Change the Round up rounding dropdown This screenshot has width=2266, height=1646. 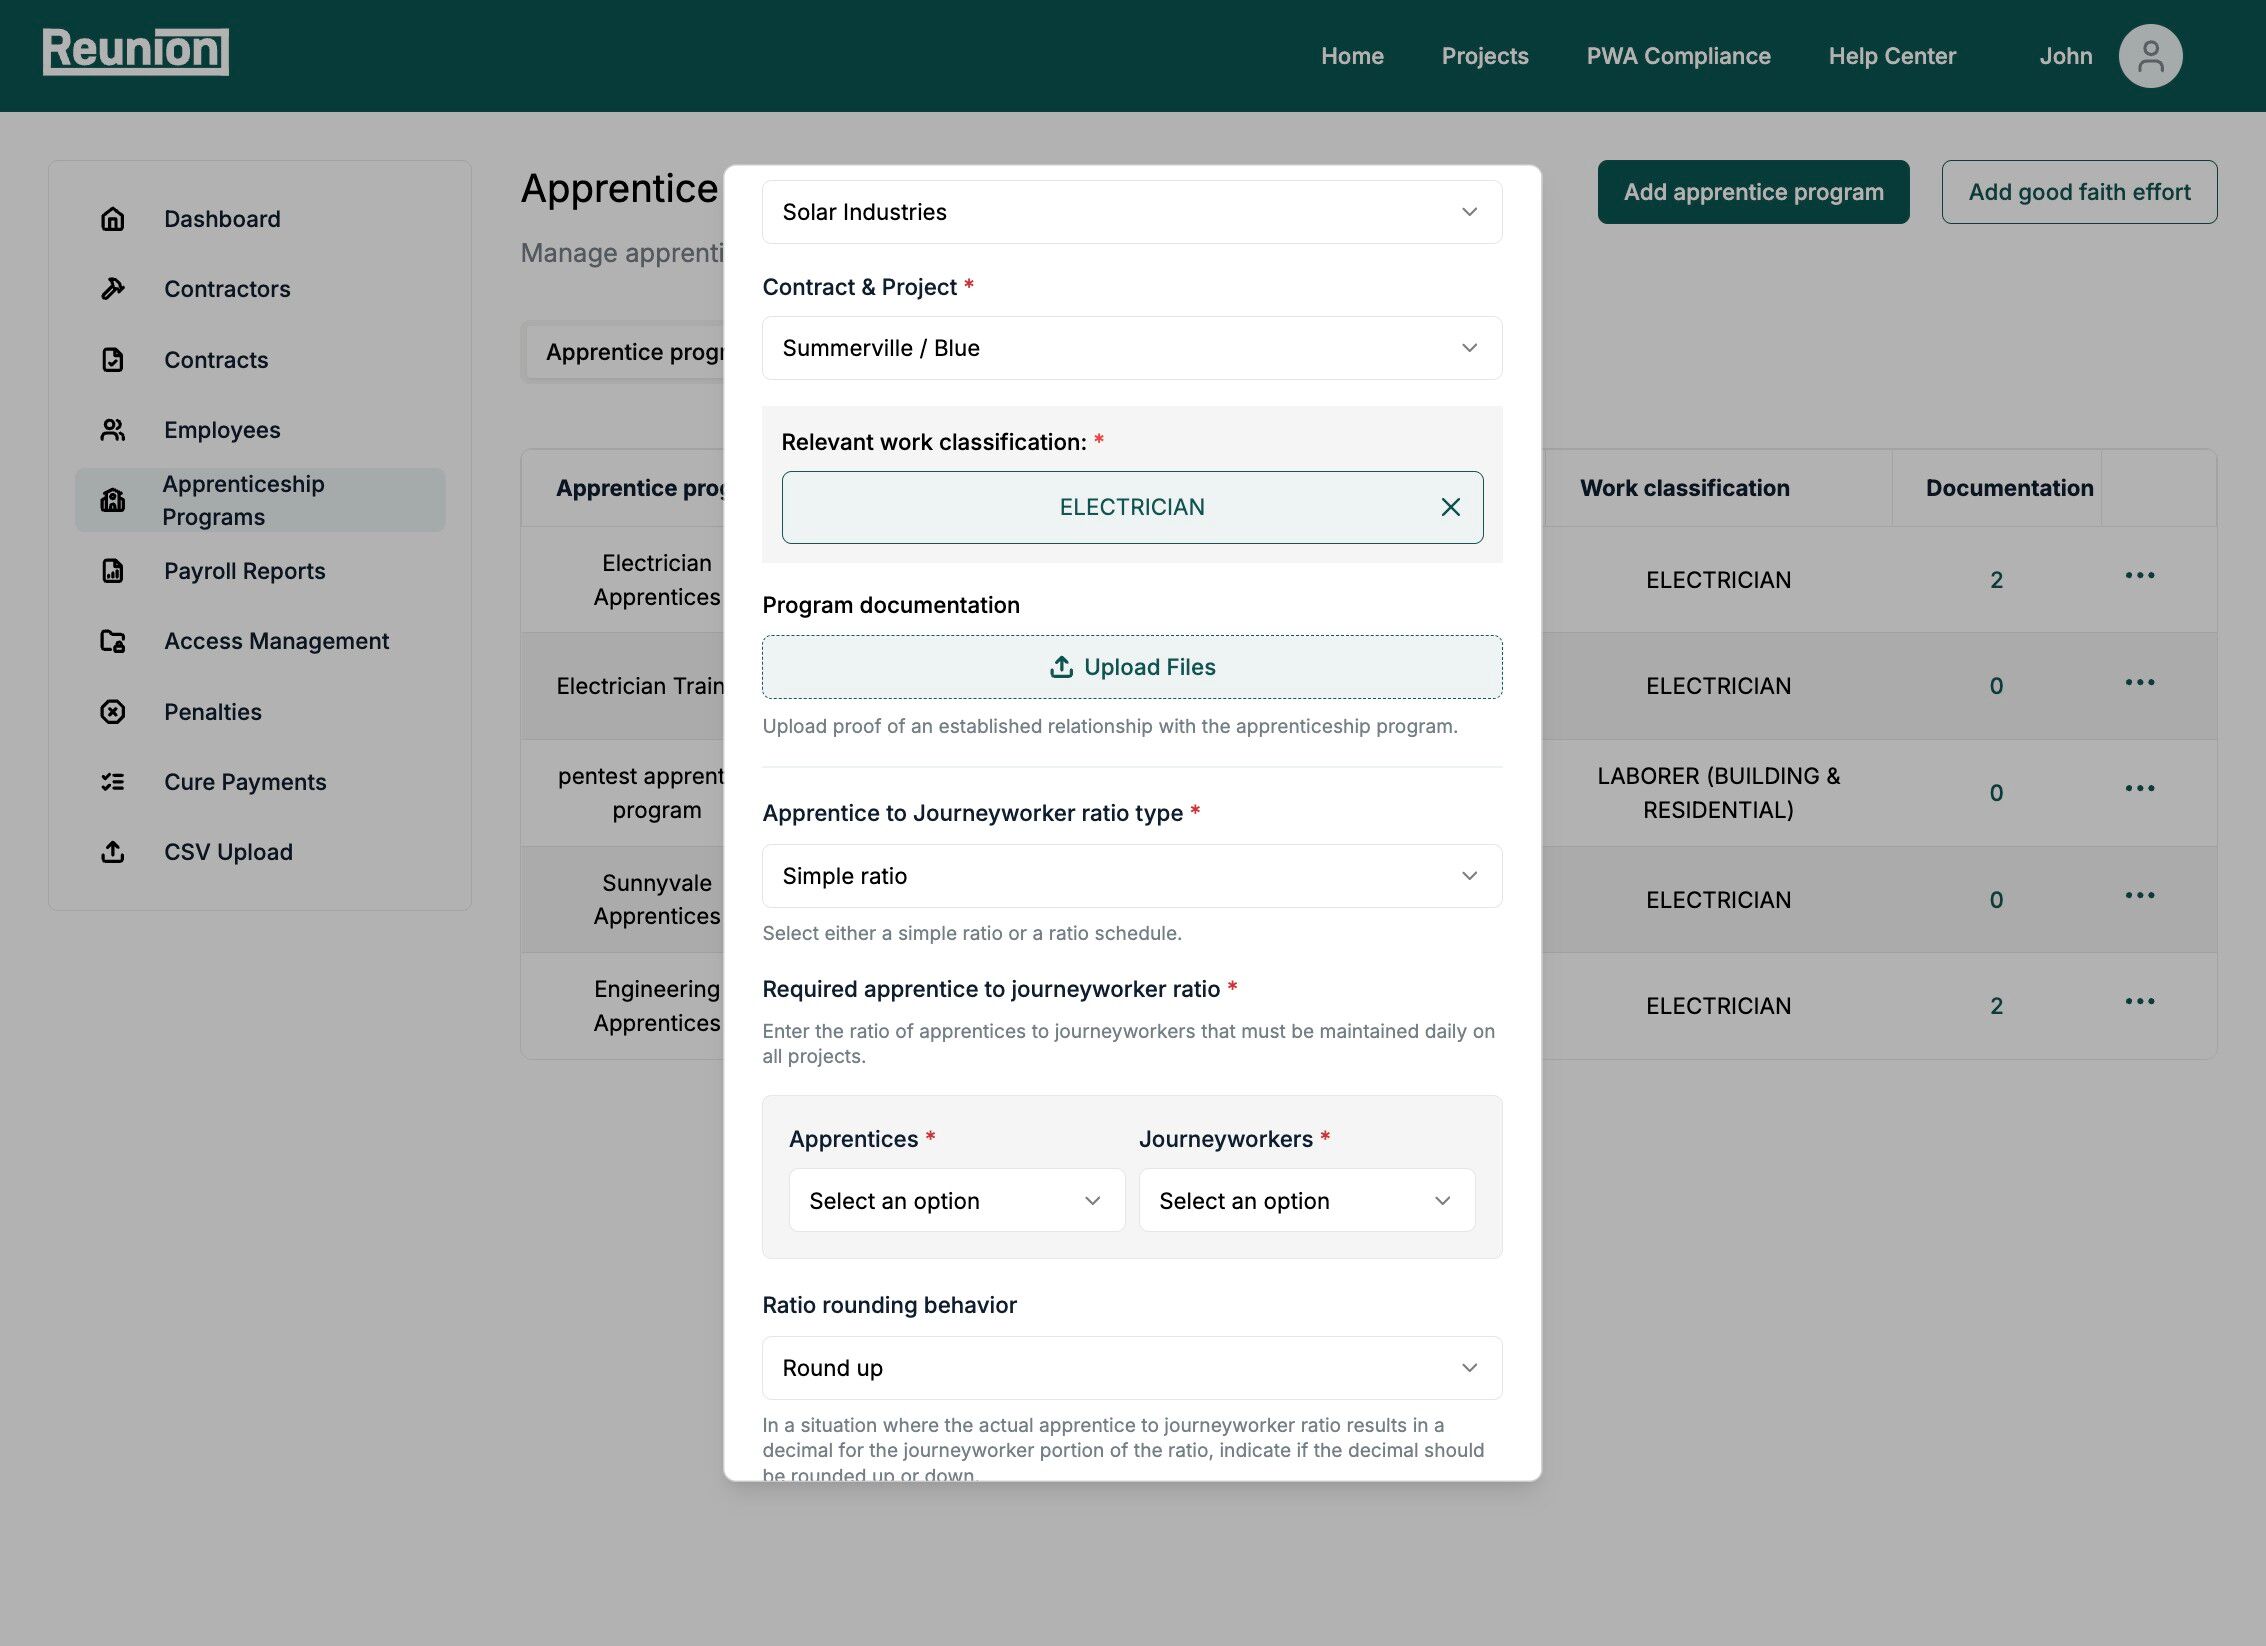pyautogui.click(x=1131, y=1368)
